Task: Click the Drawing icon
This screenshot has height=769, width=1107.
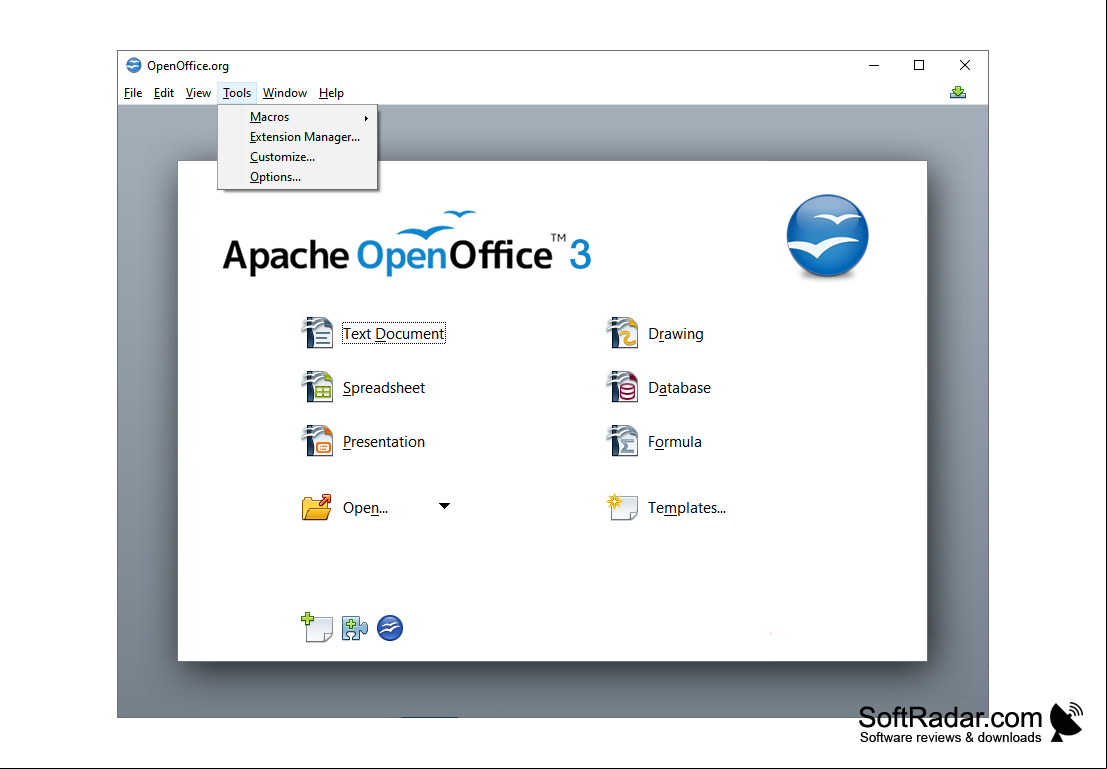Action: point(622,333)
